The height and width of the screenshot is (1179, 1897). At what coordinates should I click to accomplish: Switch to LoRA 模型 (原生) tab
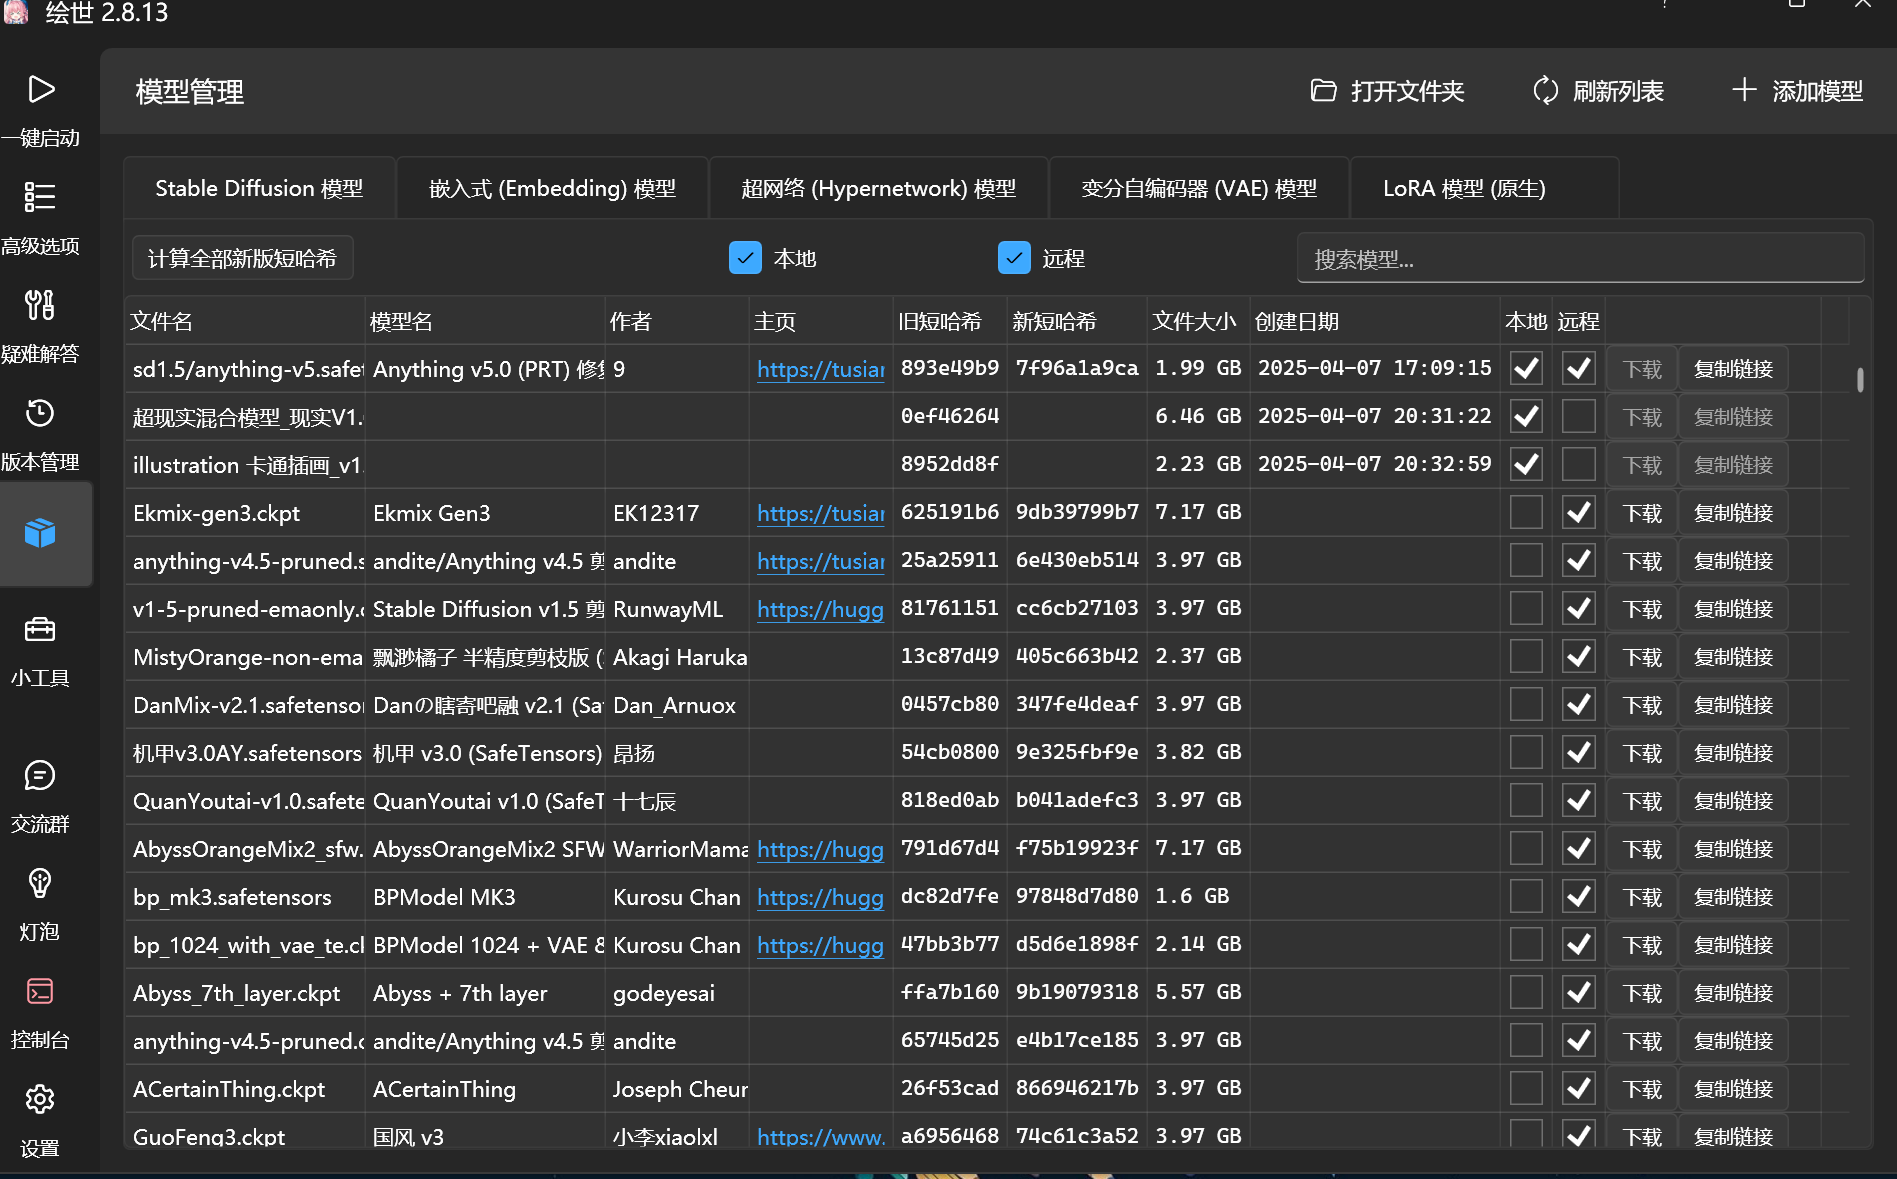[1484, 188]
